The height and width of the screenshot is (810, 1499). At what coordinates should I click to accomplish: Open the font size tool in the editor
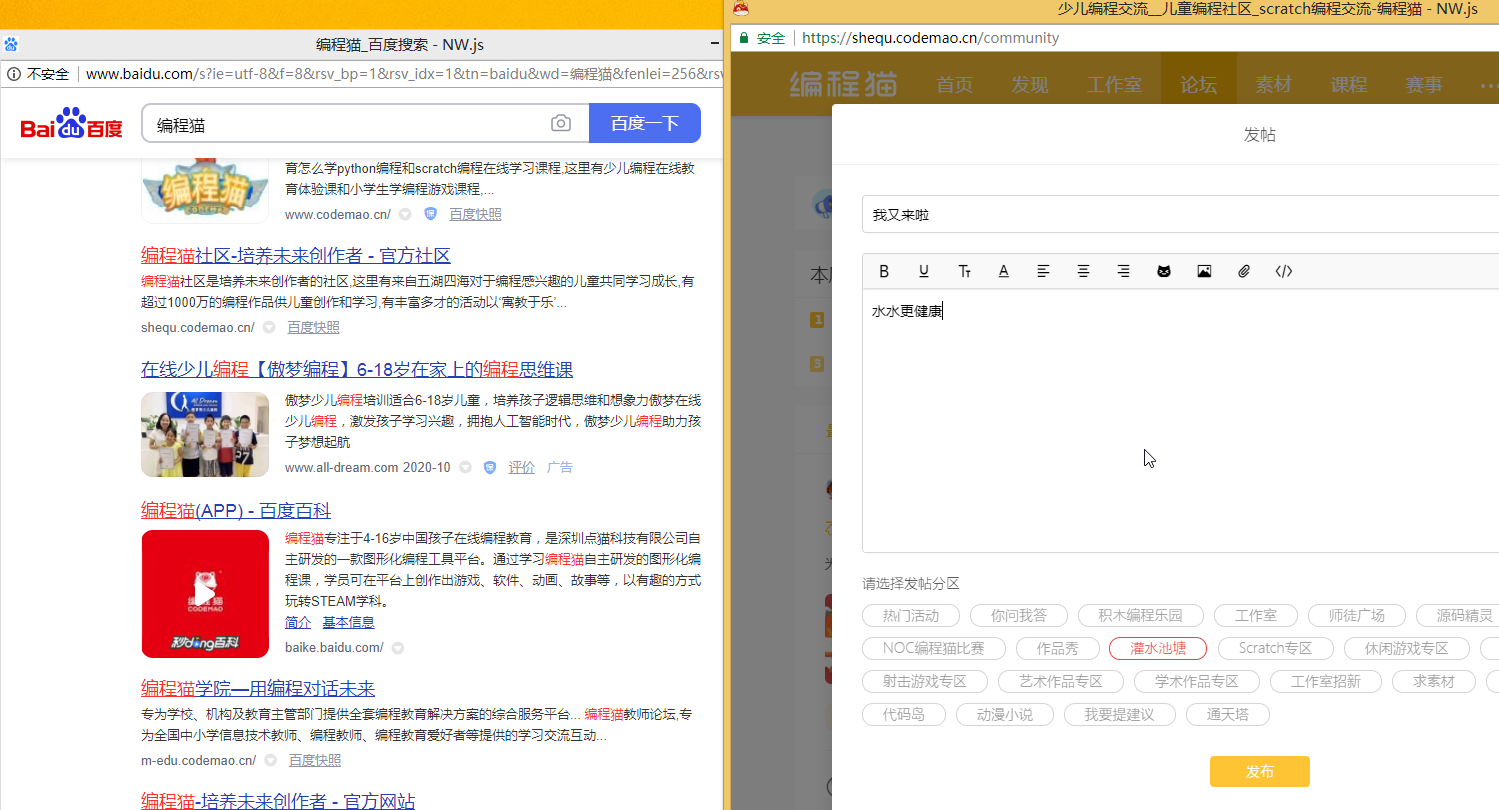(x=964, y=271)
